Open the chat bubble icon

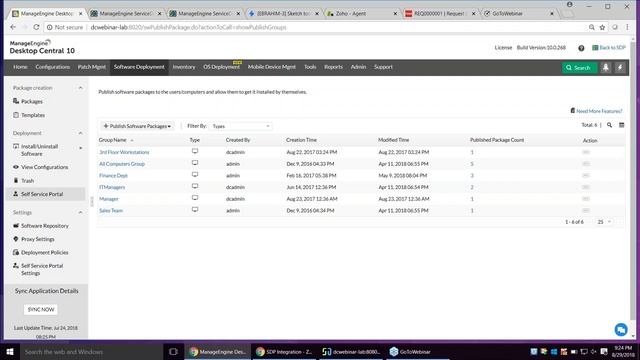click(621, 329)
